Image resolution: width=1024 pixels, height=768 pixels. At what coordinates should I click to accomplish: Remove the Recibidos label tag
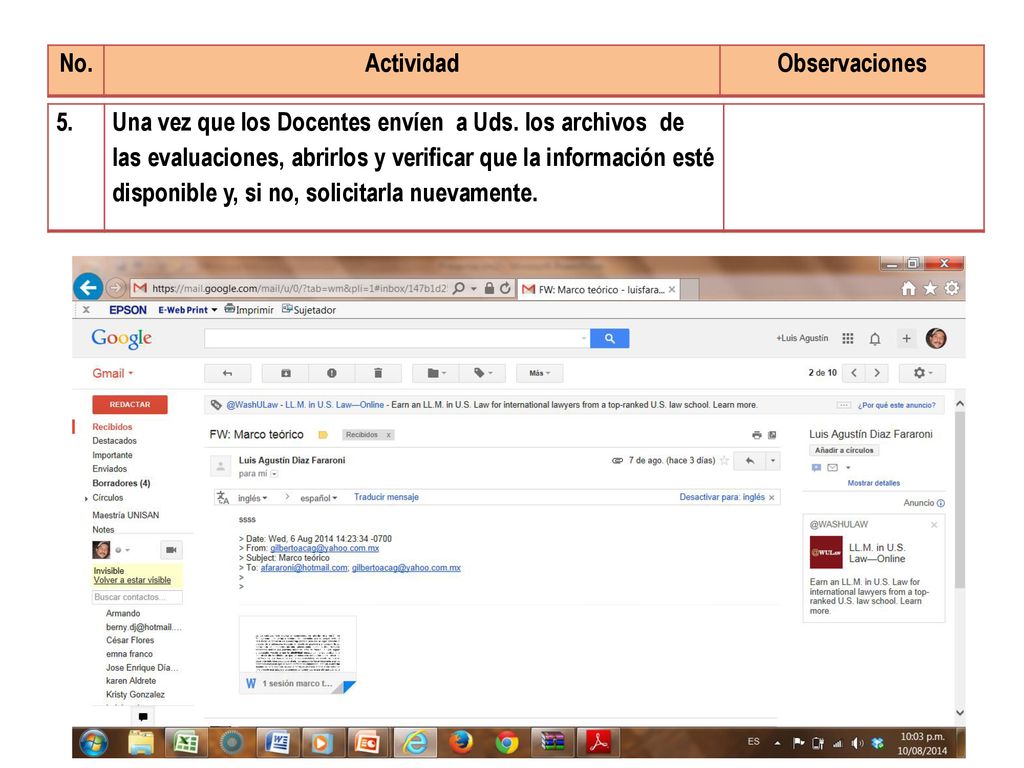coord(388,435)
